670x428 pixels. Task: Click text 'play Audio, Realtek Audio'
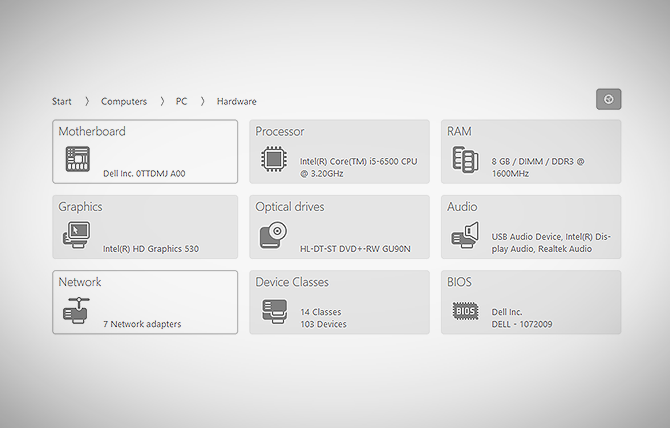click(542, 249)
